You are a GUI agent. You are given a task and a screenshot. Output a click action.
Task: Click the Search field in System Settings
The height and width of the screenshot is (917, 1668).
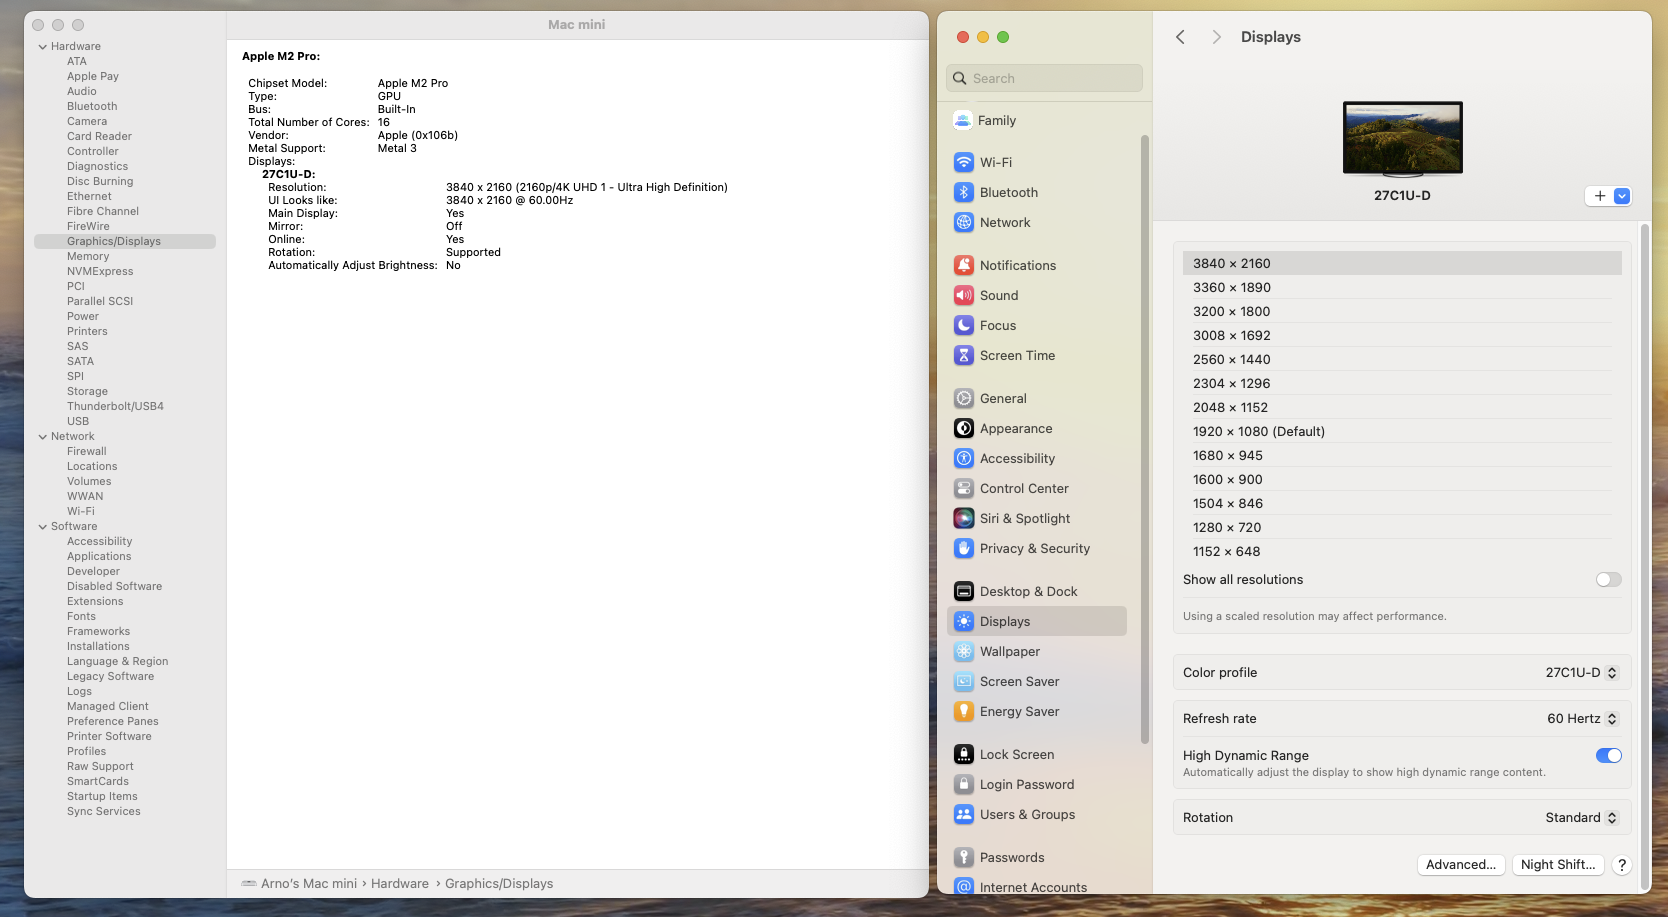pyautogui.click(x=1044, y=78)
